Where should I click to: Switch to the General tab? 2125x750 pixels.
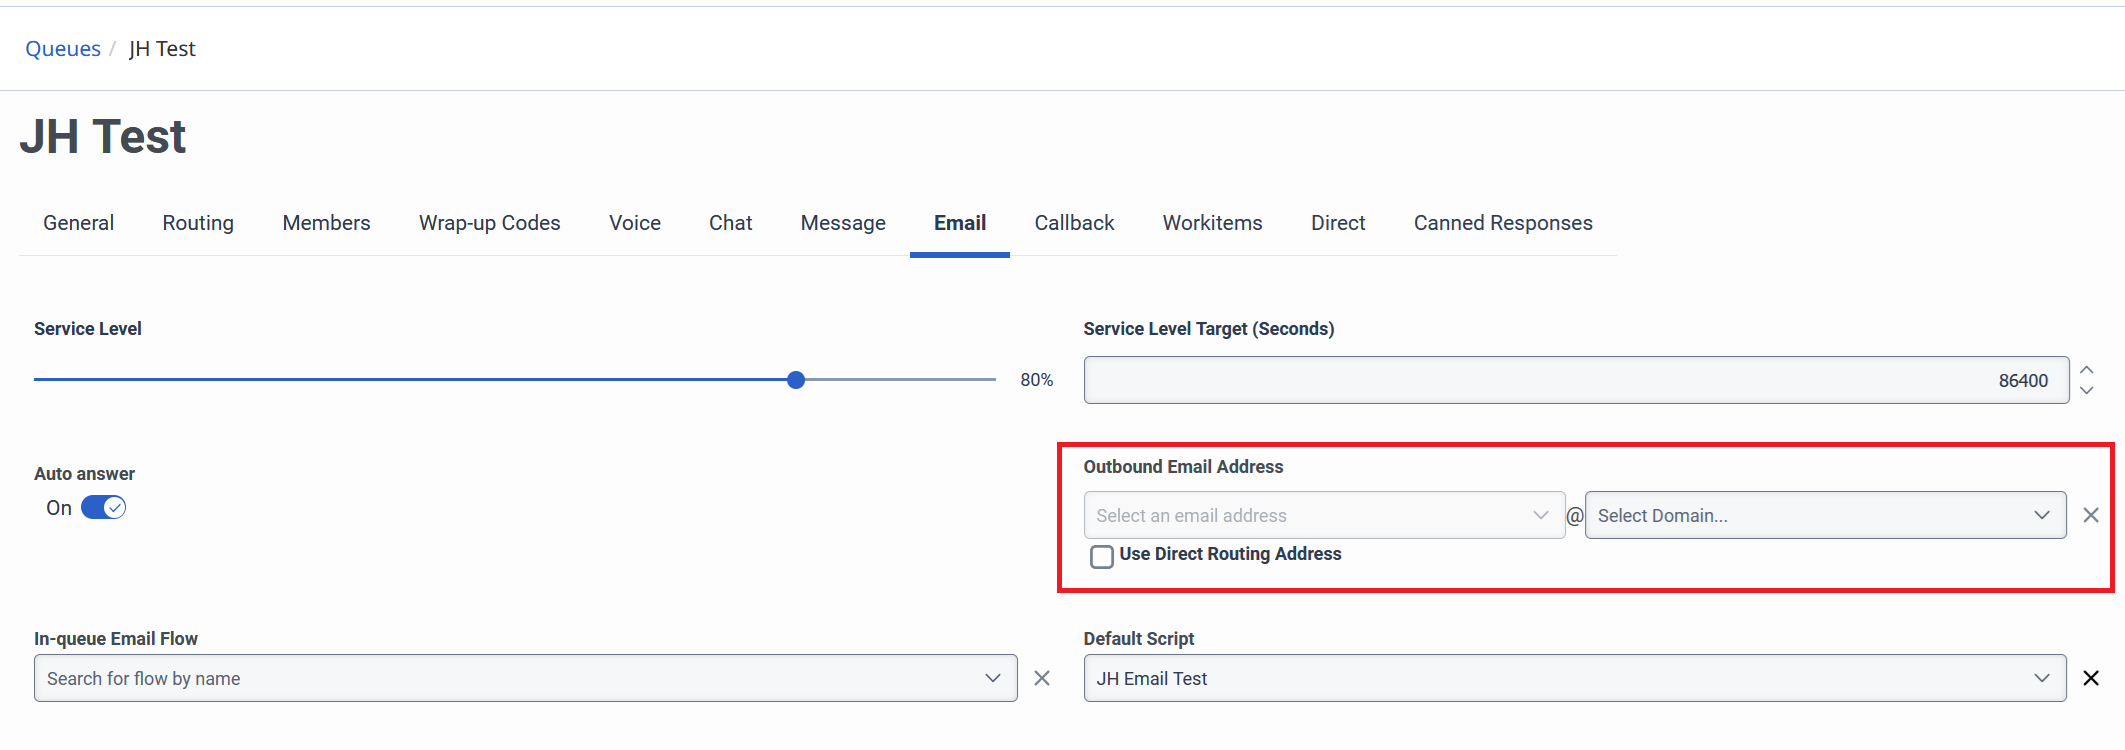pos(78,223)
